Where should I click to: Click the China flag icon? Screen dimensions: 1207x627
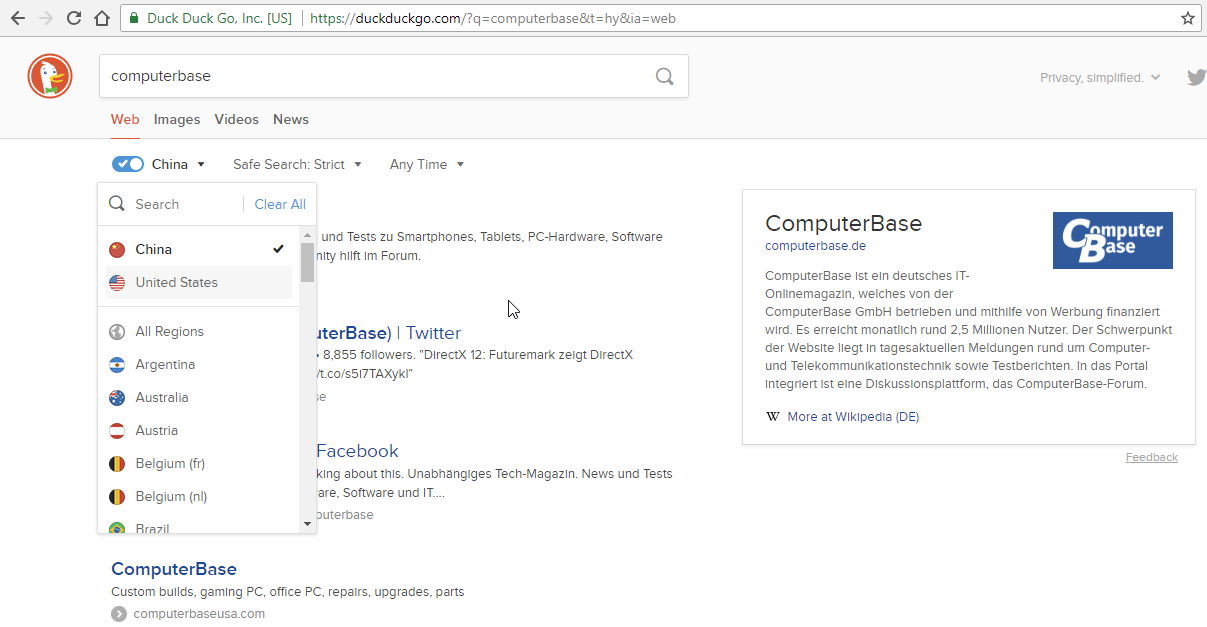coord(117,249)
